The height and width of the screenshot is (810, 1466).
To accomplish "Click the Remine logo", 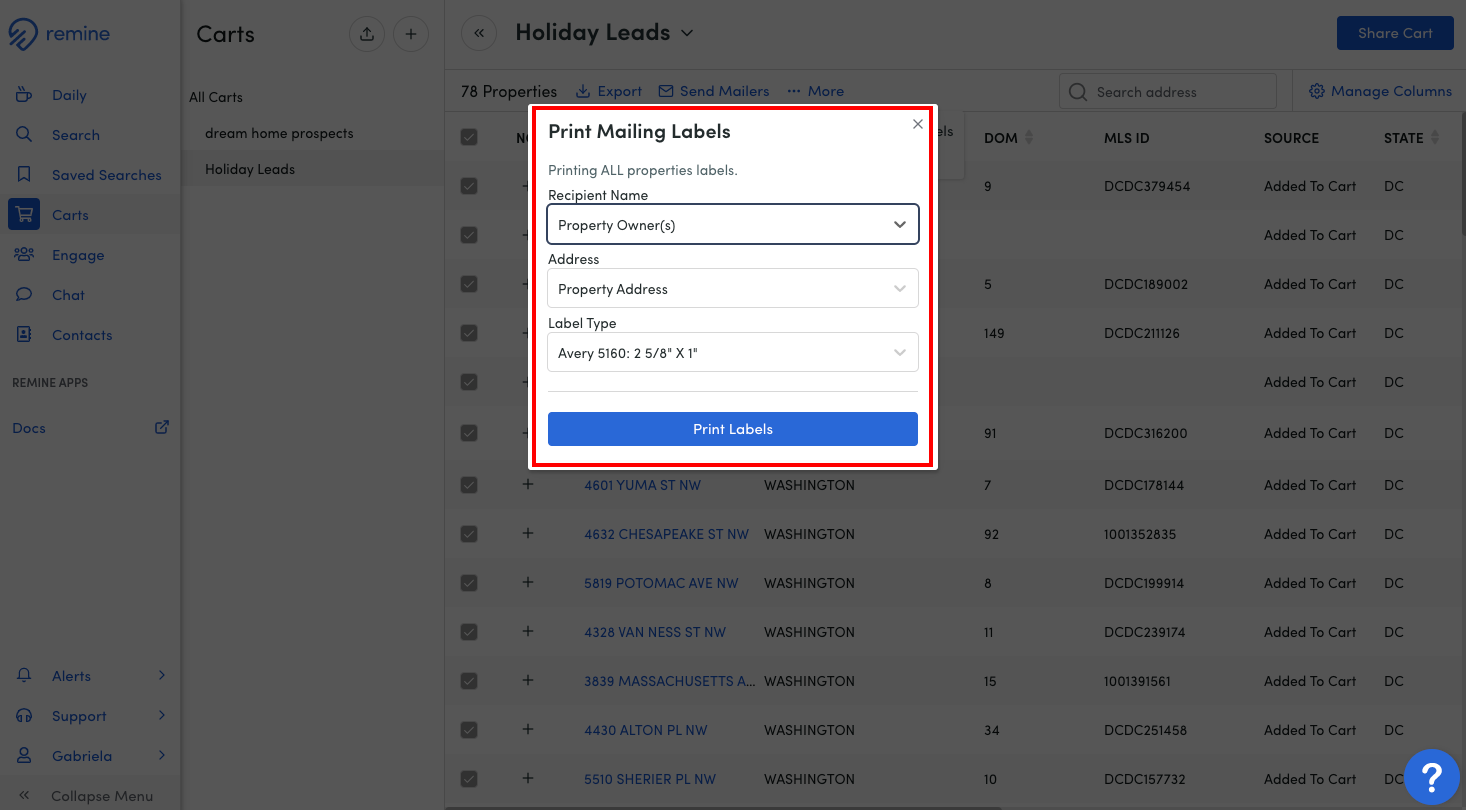I will pos(60,35).
